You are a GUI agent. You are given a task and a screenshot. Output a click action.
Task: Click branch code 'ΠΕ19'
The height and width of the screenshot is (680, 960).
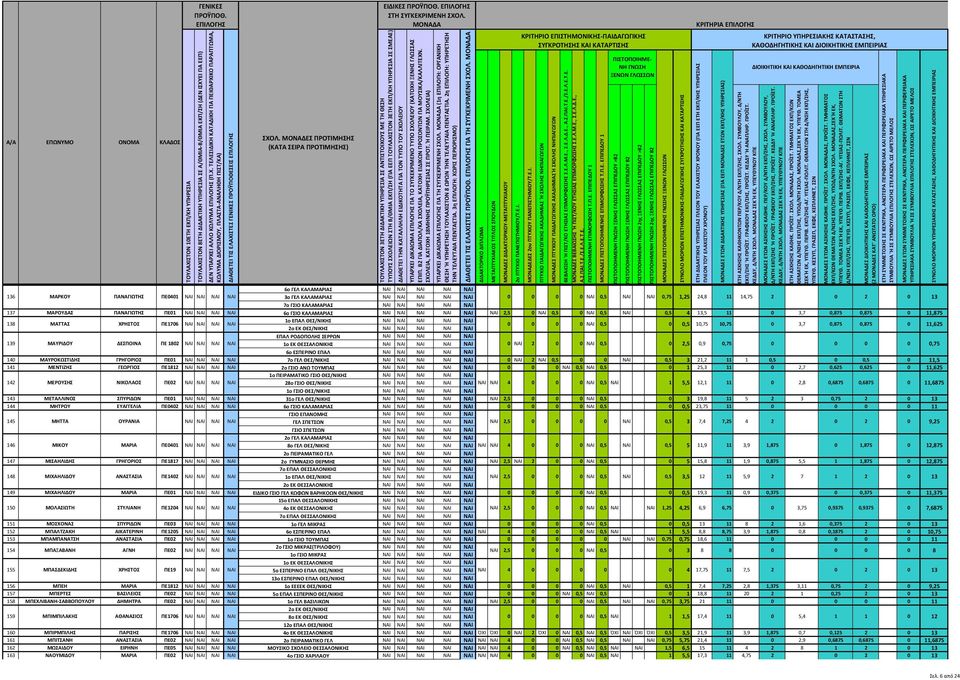169,570
